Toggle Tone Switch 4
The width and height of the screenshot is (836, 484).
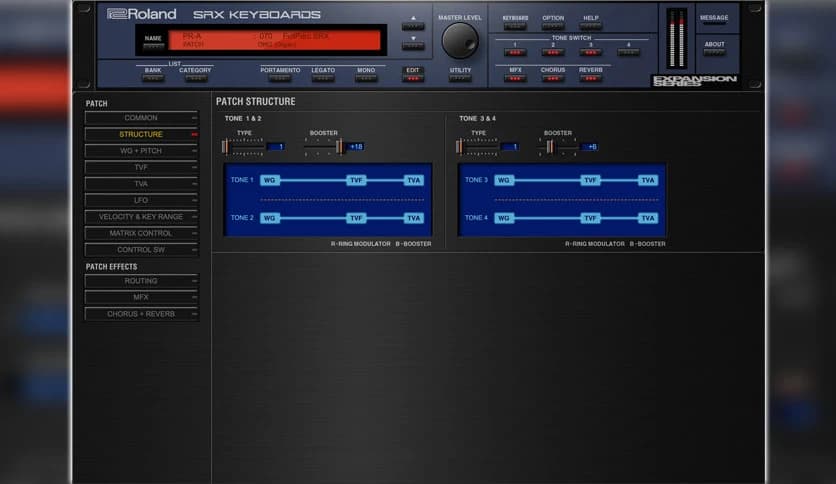[629, 52]
